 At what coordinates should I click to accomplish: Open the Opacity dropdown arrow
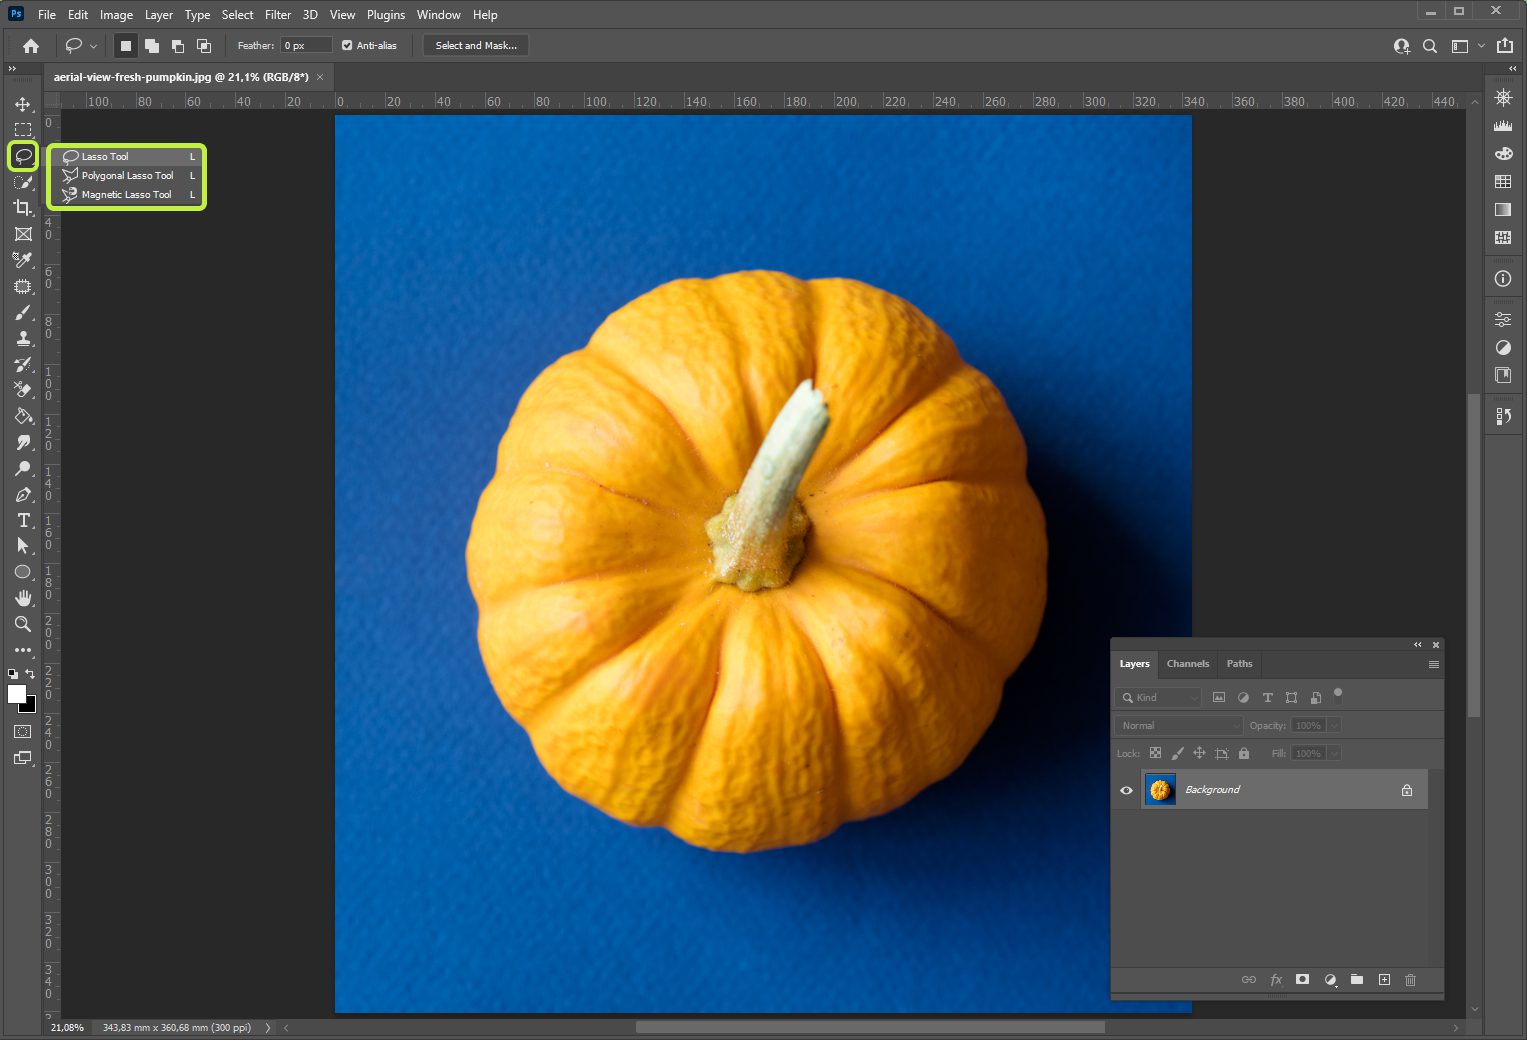tap(1334, 726)
